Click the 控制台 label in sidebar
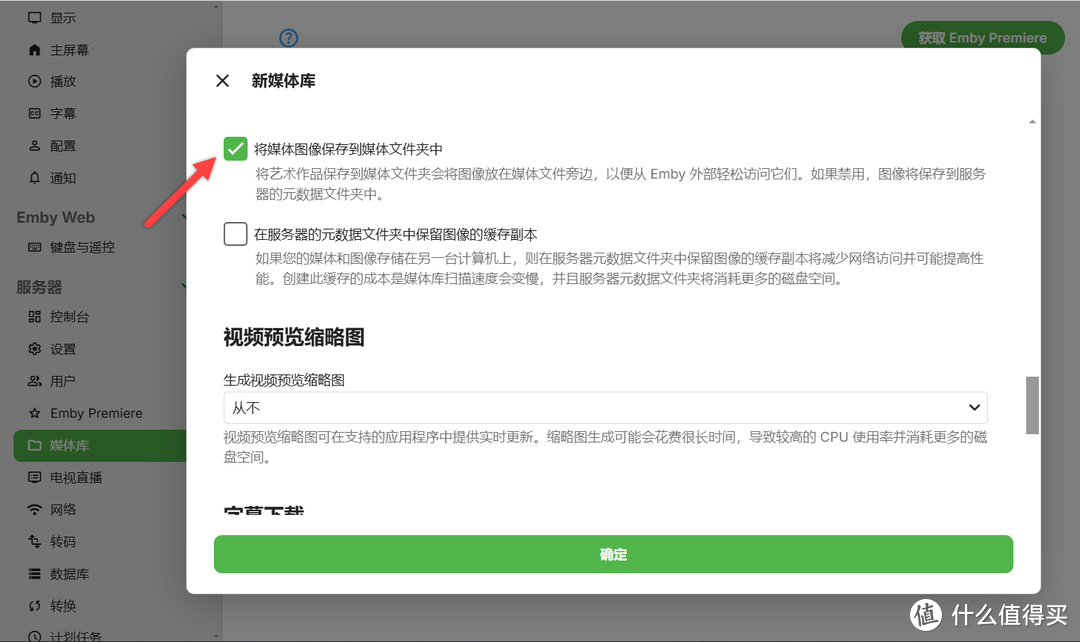Image resolution: width=1080 pixels, height=642 pixels. pos(70,317)
